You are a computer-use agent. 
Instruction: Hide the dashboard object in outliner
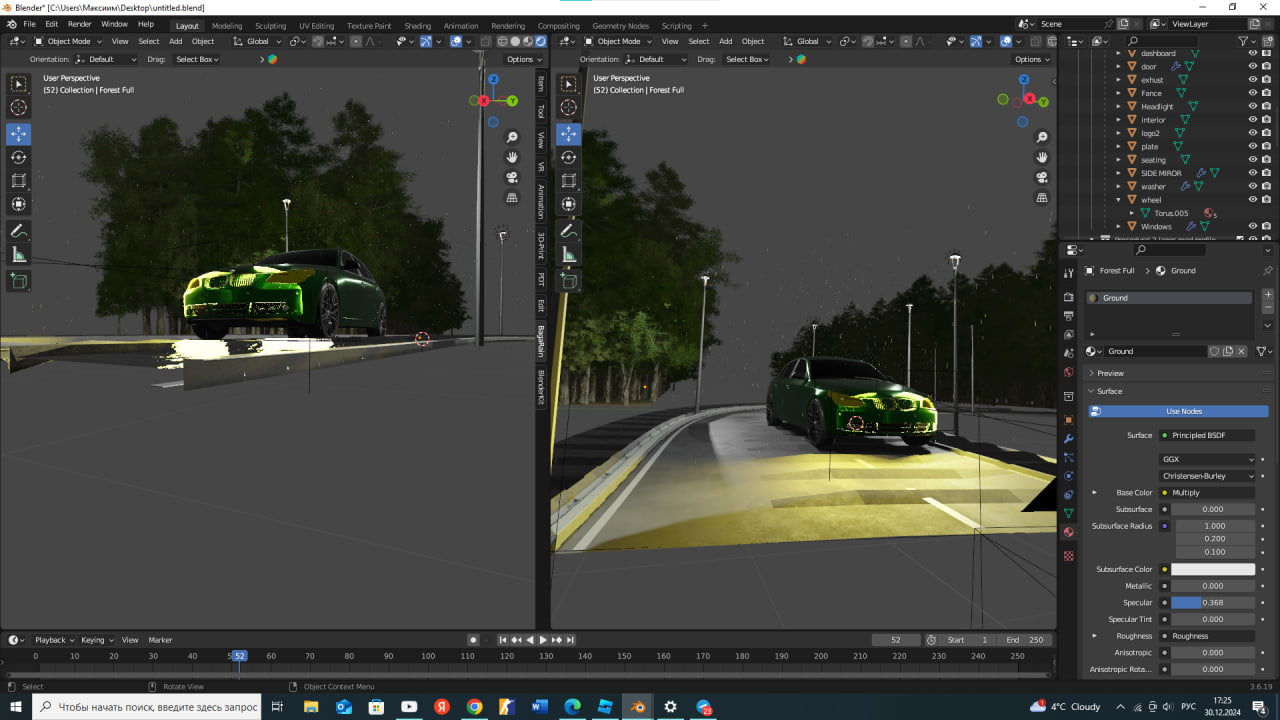(1252, 53)
